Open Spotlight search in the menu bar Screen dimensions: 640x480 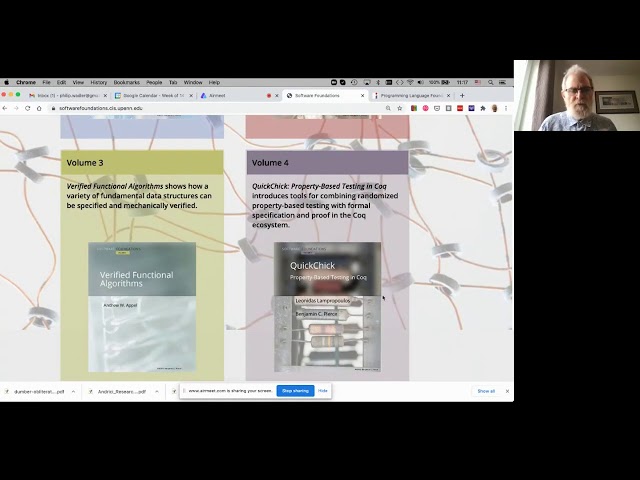click(x=491, y=82)
